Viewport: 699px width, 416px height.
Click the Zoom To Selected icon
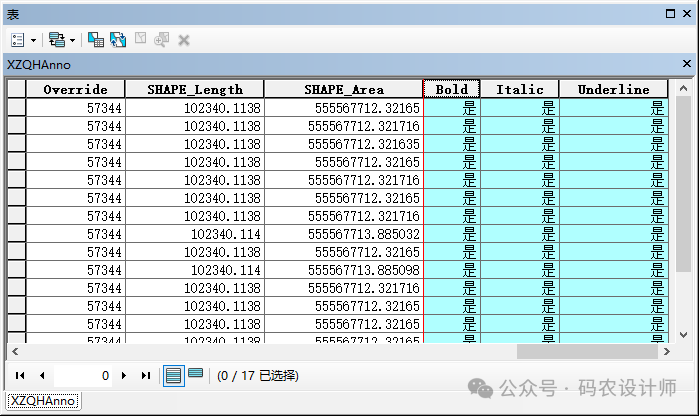pyautogui.click(x=162, y=40)
